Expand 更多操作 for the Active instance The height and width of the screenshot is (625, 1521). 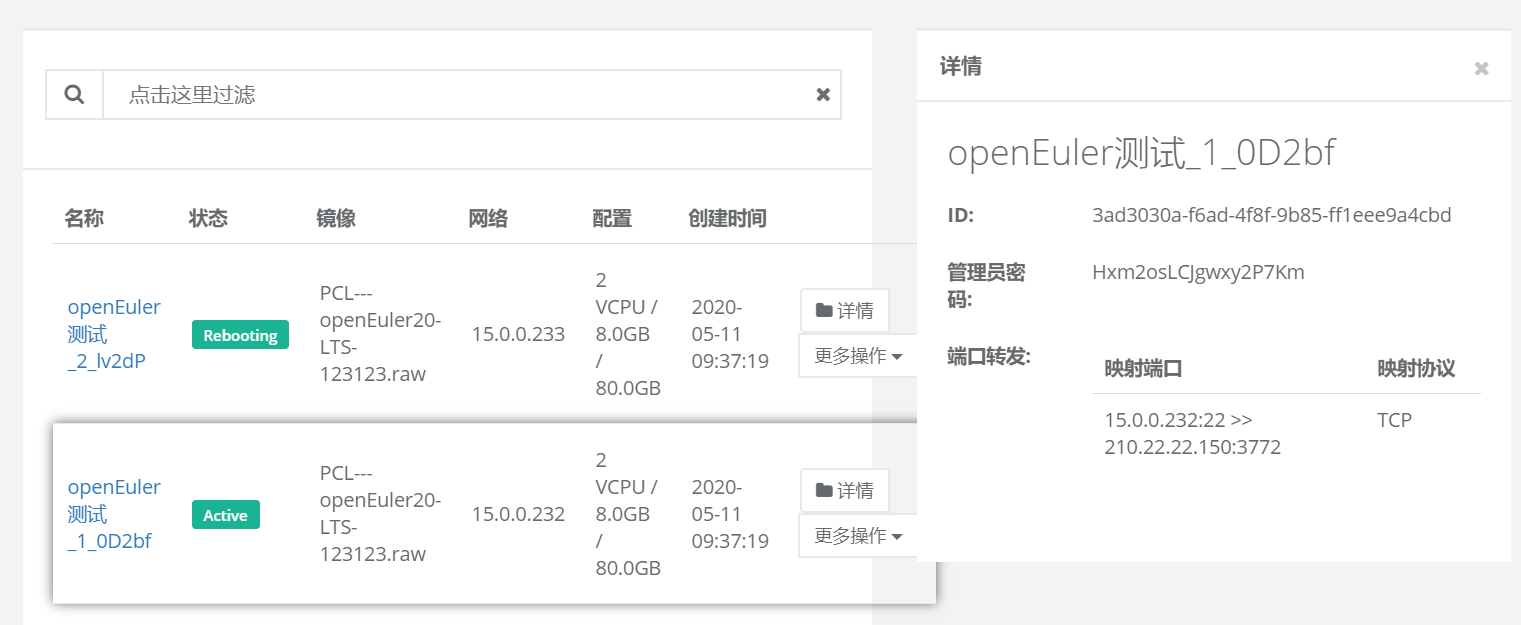857,536
